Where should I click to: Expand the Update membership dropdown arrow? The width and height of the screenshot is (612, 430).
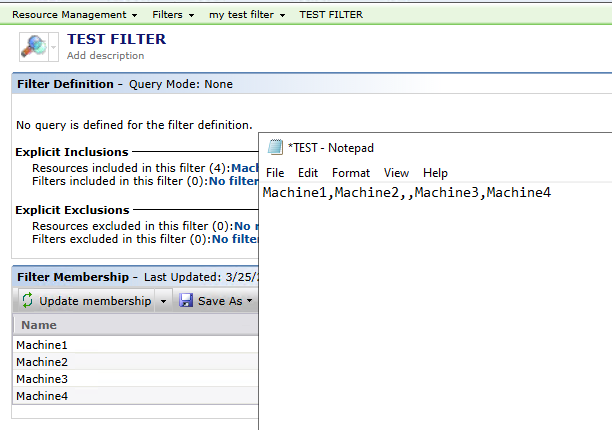163,301
